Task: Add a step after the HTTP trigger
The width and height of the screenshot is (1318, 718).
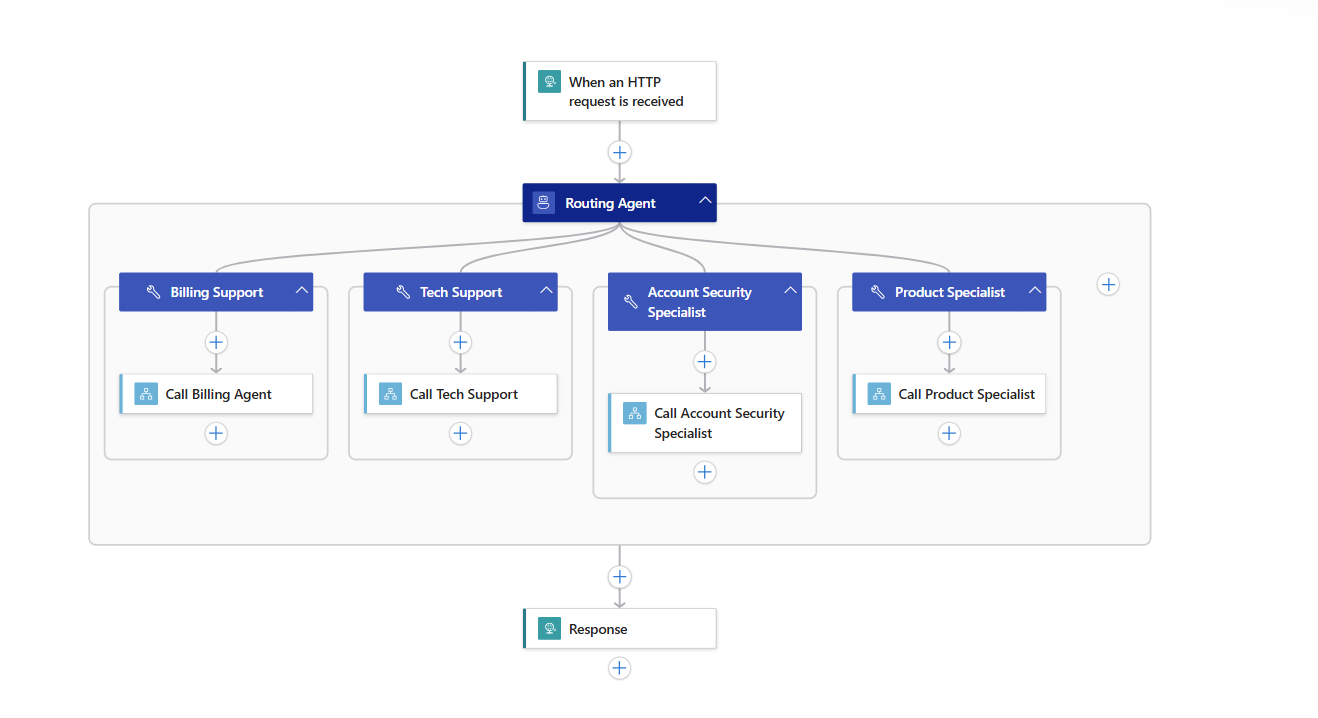Action: (619, 152)
